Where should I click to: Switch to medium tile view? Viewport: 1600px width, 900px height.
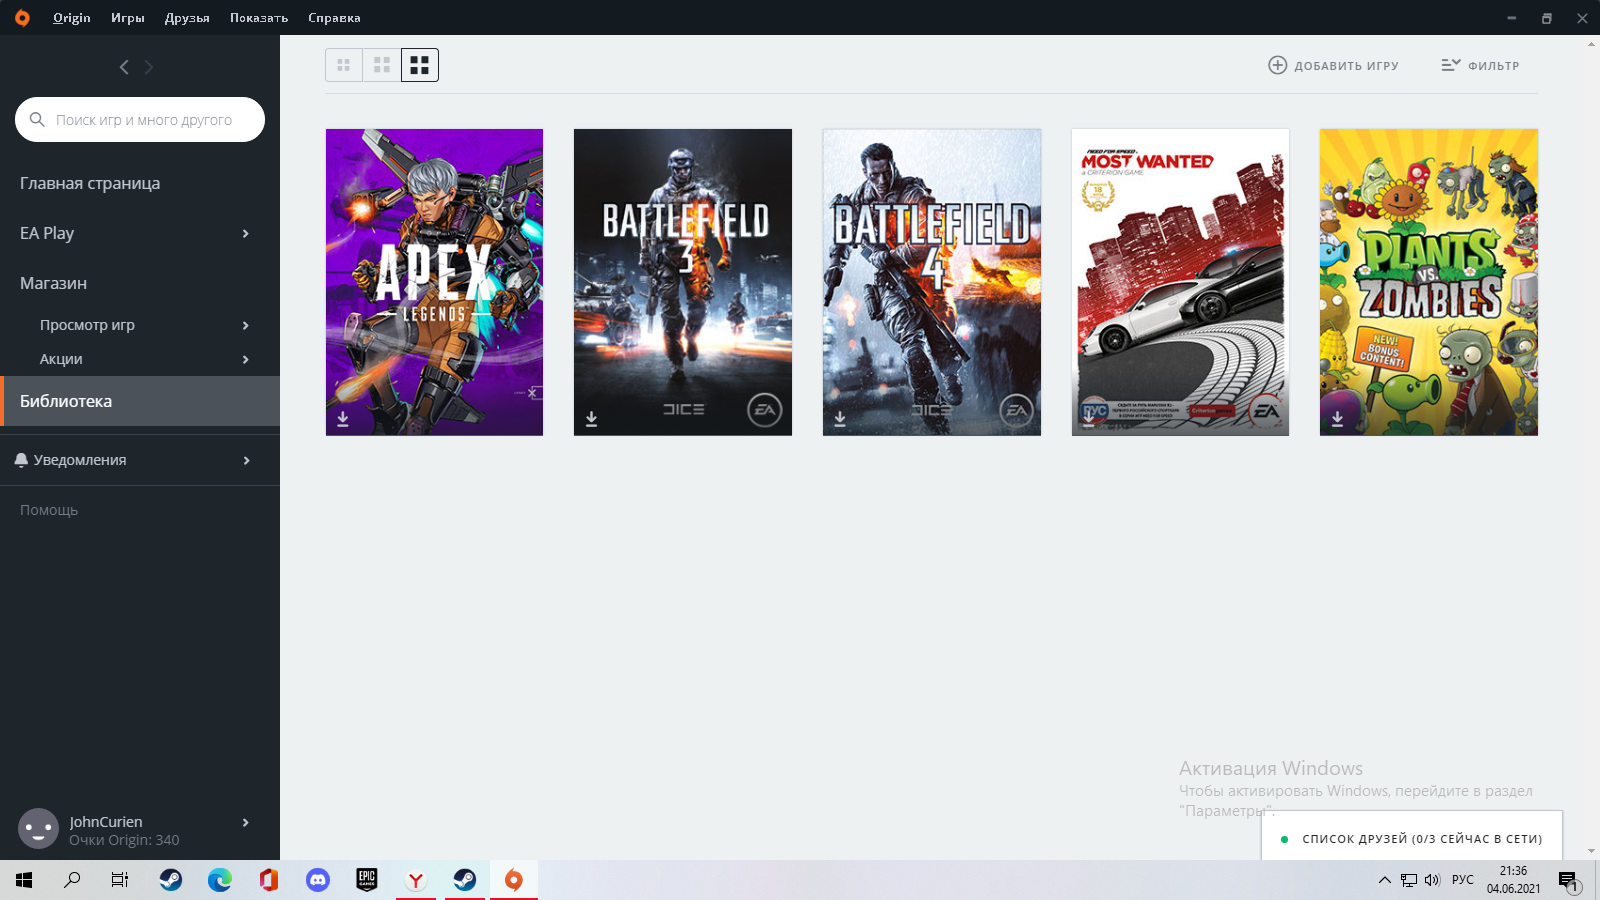click(x=382, y=65)
